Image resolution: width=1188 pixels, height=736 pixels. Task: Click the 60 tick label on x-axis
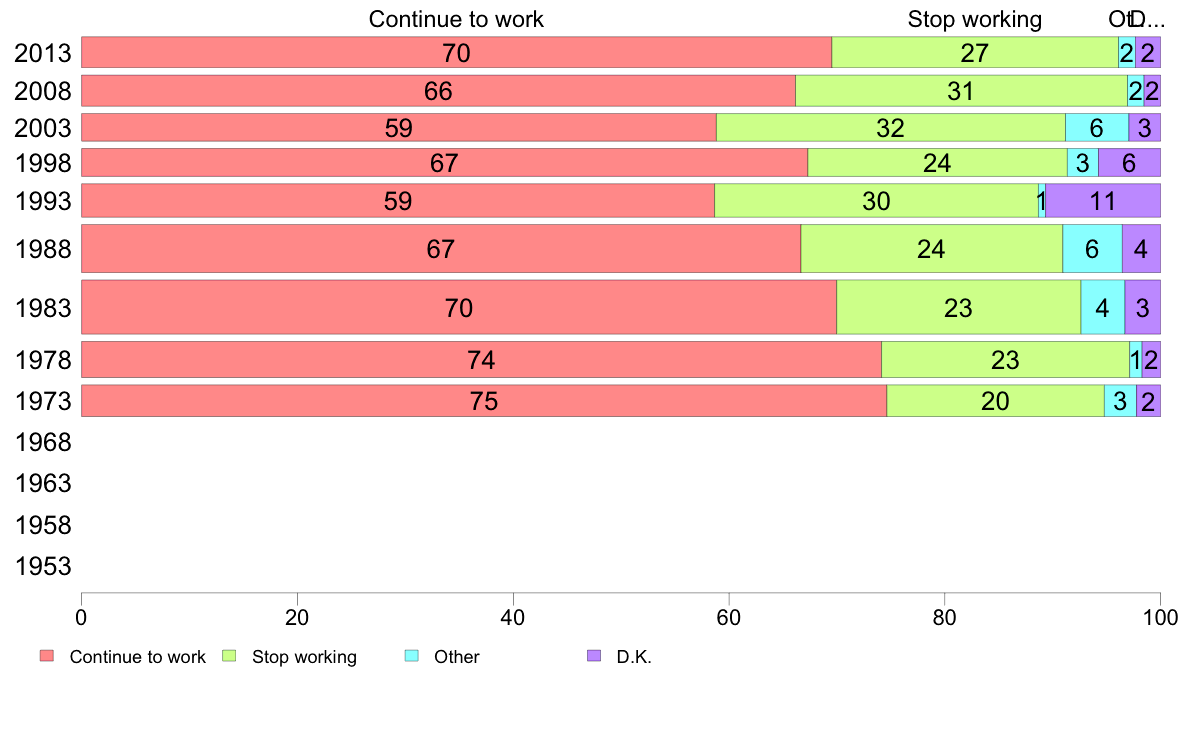tap(729, 617)
